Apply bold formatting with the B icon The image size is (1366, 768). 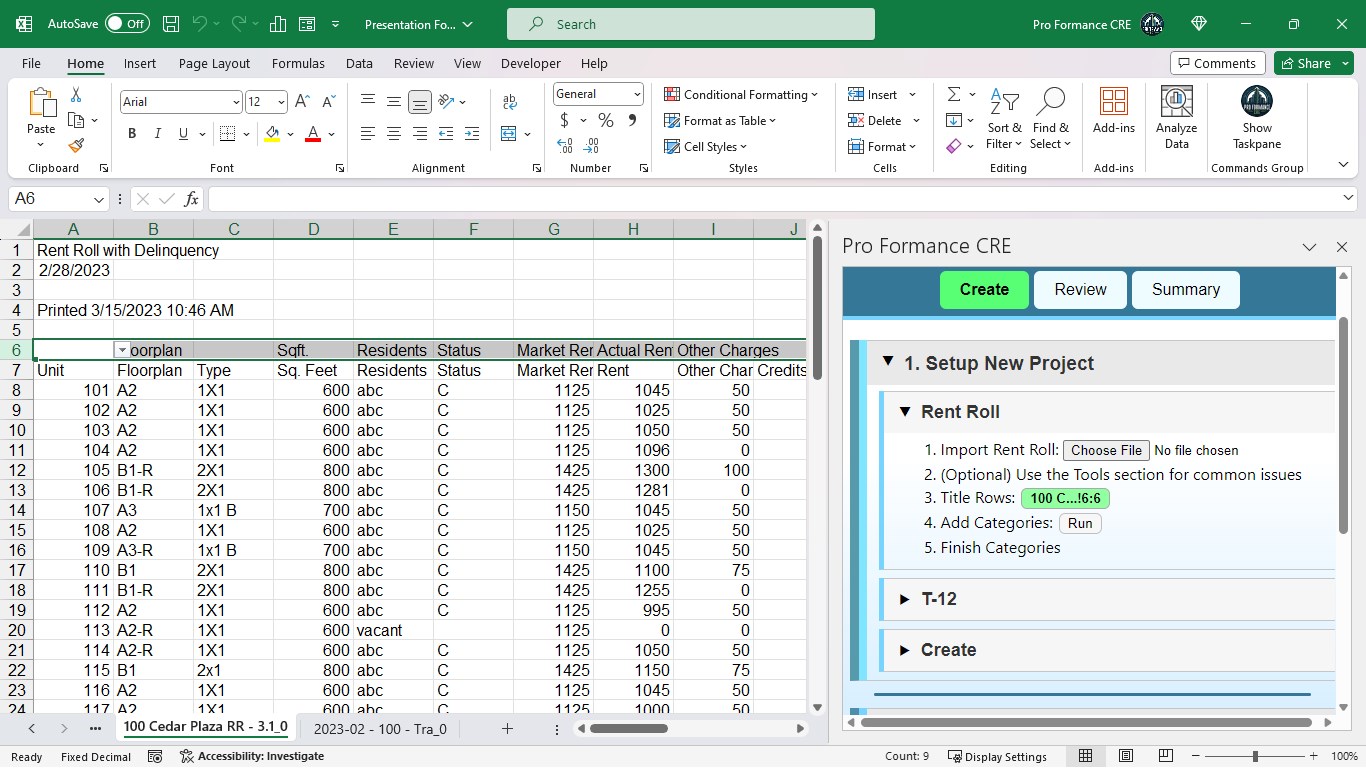(132, 134)
